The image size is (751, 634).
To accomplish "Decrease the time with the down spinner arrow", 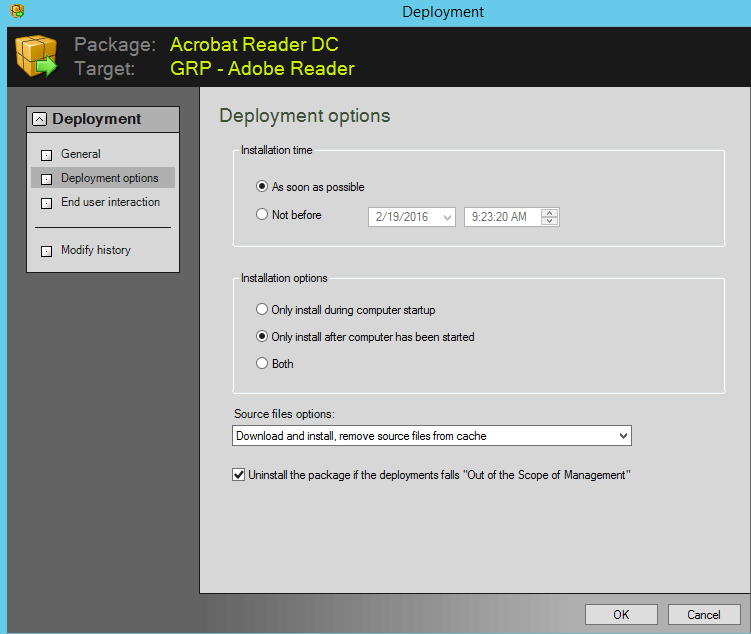I will 549,221.
